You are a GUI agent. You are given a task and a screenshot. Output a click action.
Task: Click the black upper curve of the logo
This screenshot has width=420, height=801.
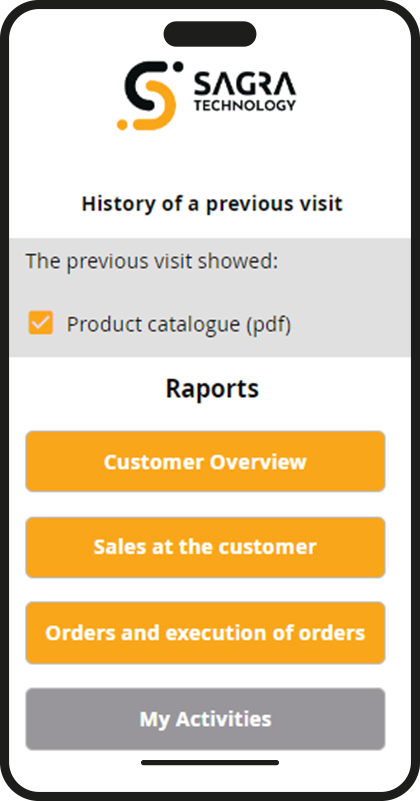[146, 84]
